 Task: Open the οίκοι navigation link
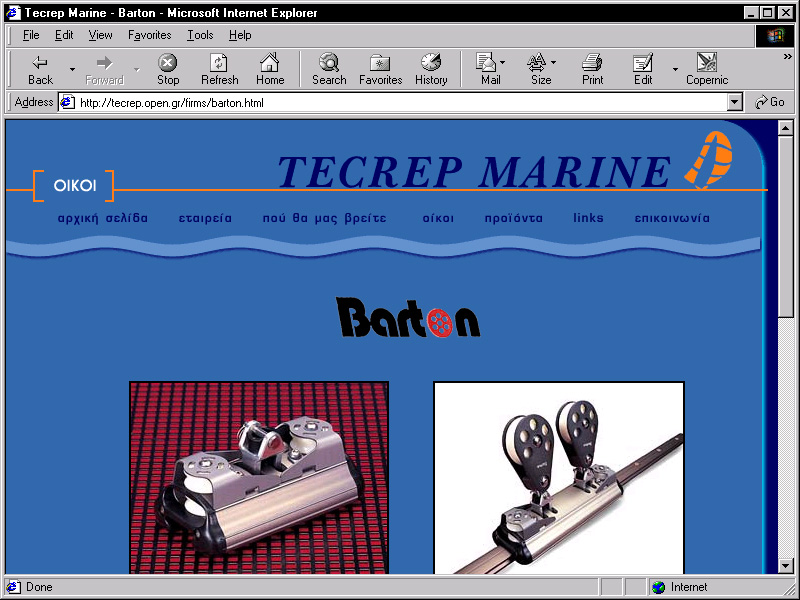[x=438, y=218]
